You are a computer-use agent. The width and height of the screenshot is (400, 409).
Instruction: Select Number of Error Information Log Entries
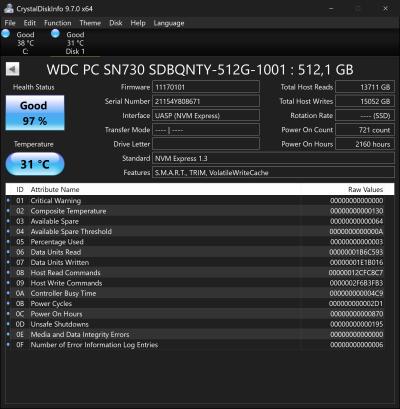94,345
